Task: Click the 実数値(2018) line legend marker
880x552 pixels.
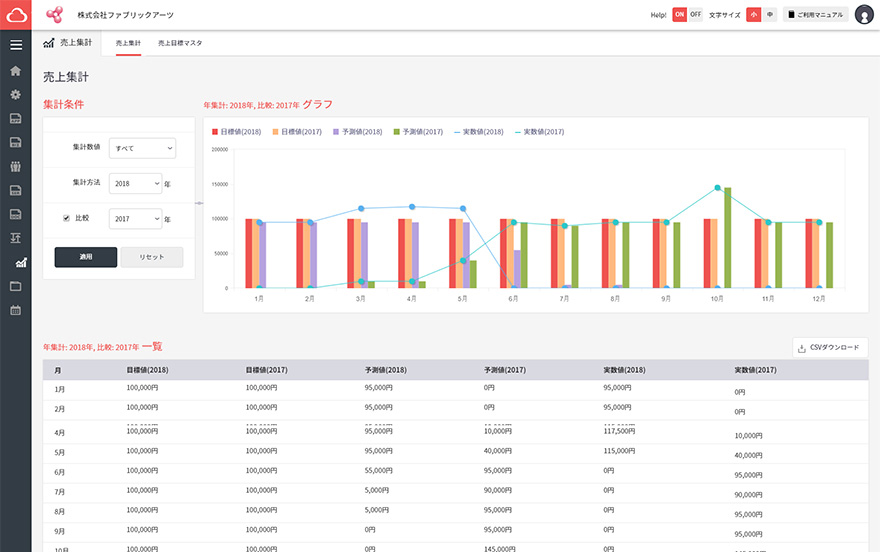Action: coord(457,132)
